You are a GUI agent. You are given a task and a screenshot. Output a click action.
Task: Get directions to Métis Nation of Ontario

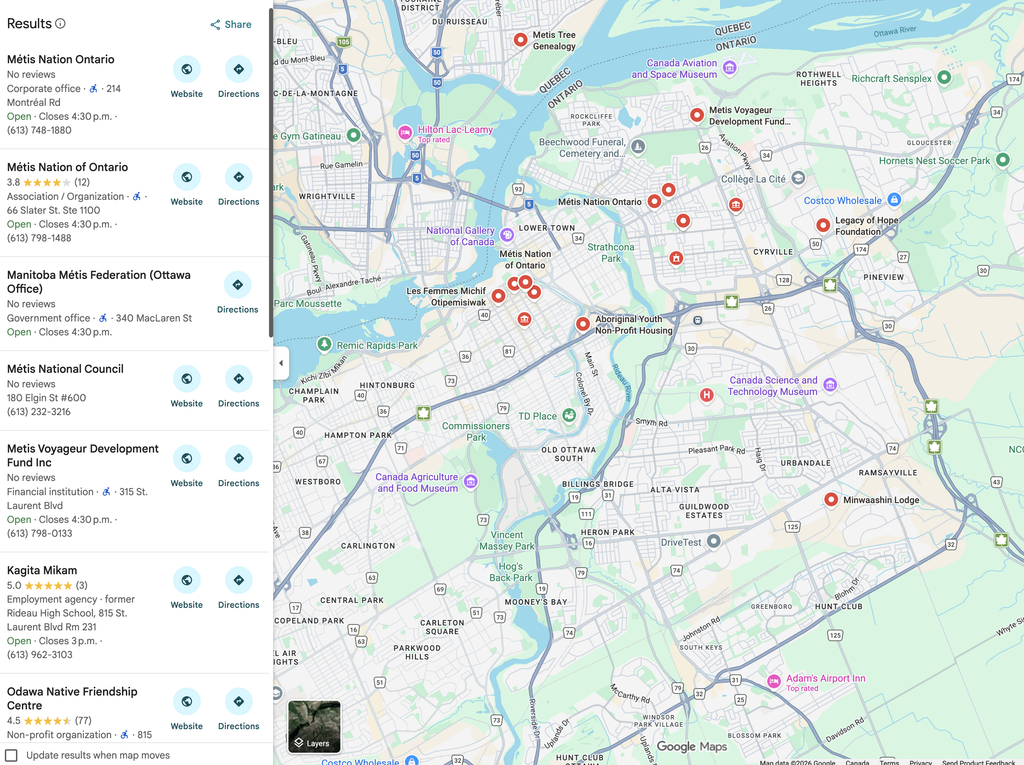pos(238,177)
